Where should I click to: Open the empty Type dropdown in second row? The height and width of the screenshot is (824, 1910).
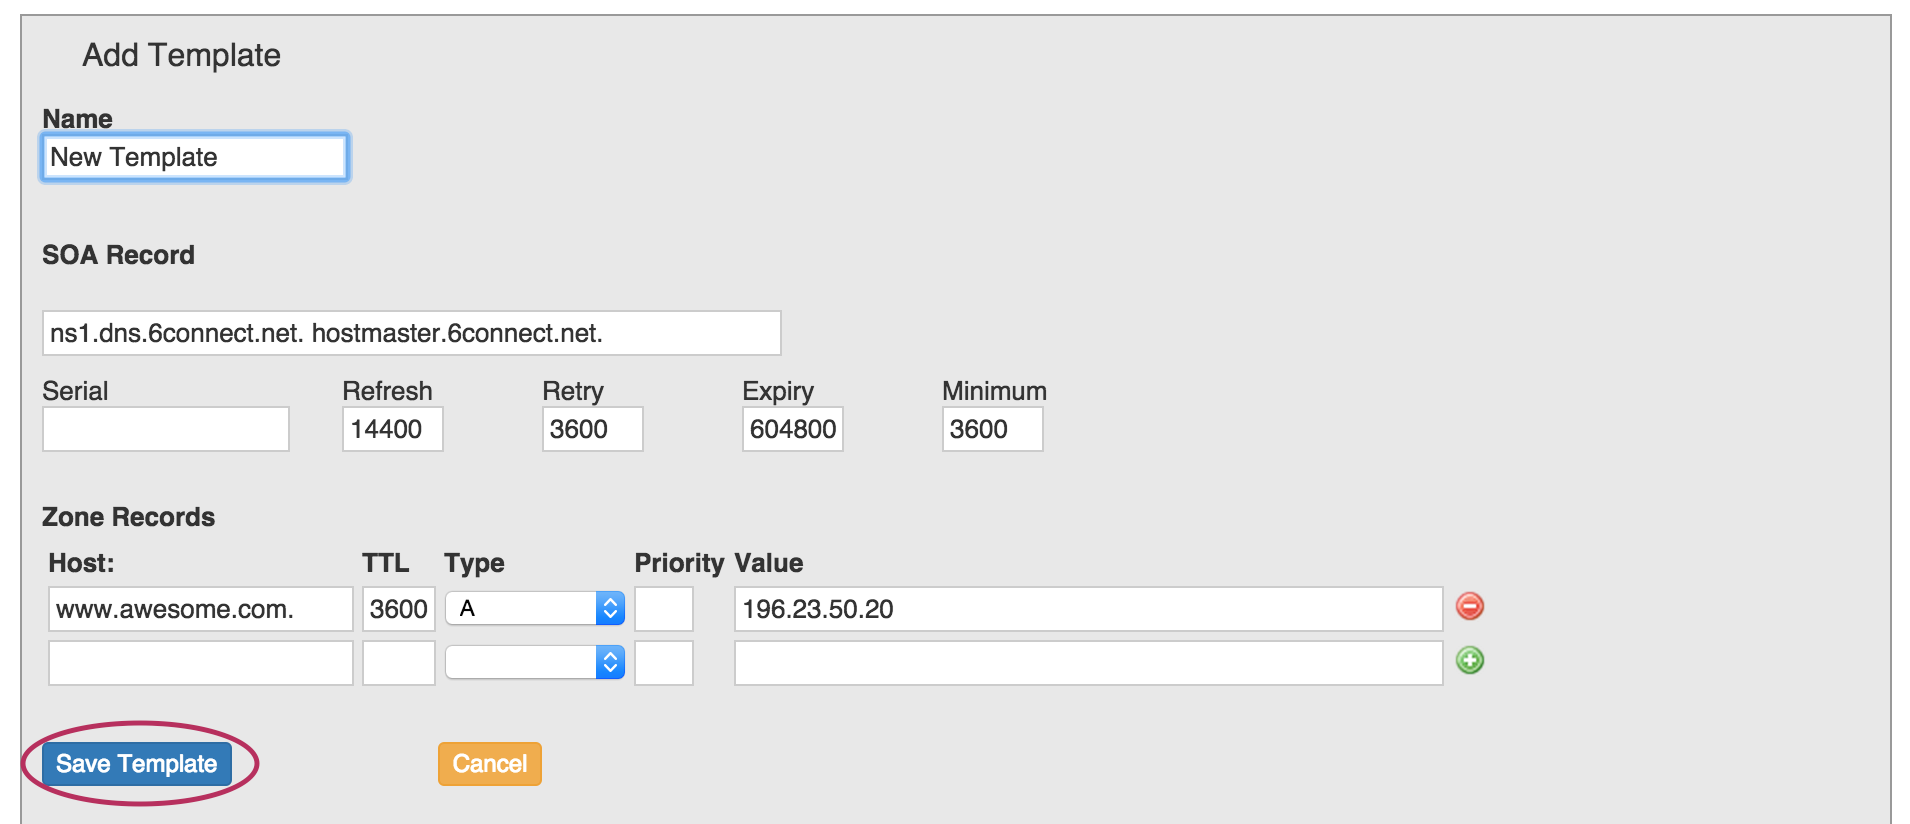pyautogui.click(x=535, y=662)
